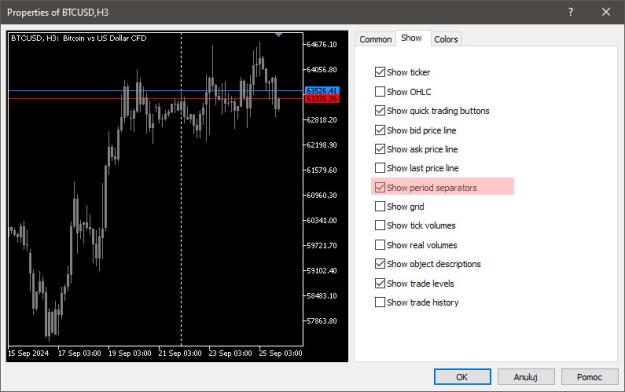
Task: Click price level 61579.60 on scale
Action: [322, 170]
